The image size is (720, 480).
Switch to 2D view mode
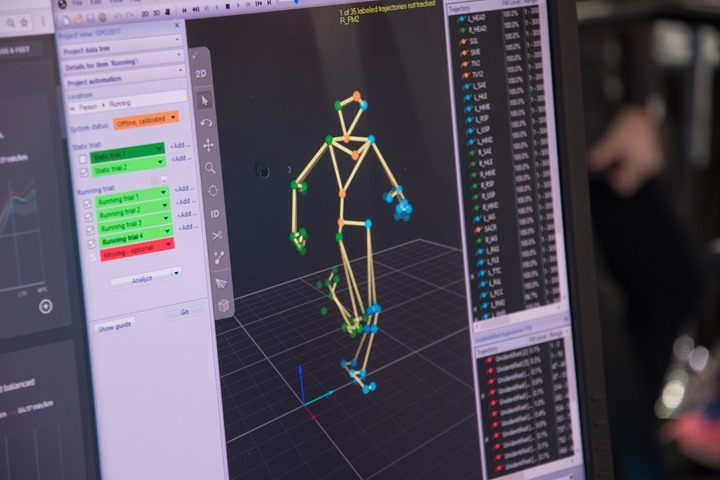click(x=201, y=73)
